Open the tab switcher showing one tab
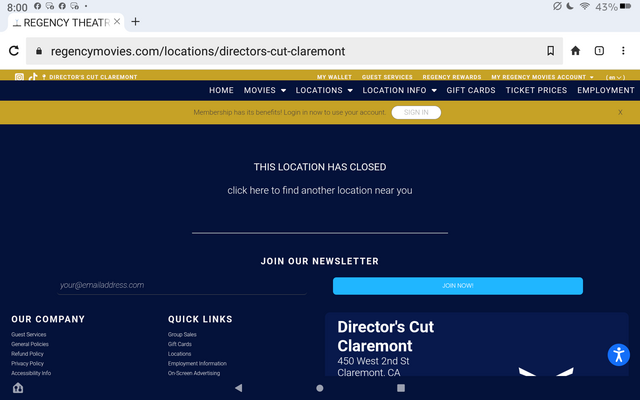This screenshot has width=640, height=400. [x=599, y=51]
